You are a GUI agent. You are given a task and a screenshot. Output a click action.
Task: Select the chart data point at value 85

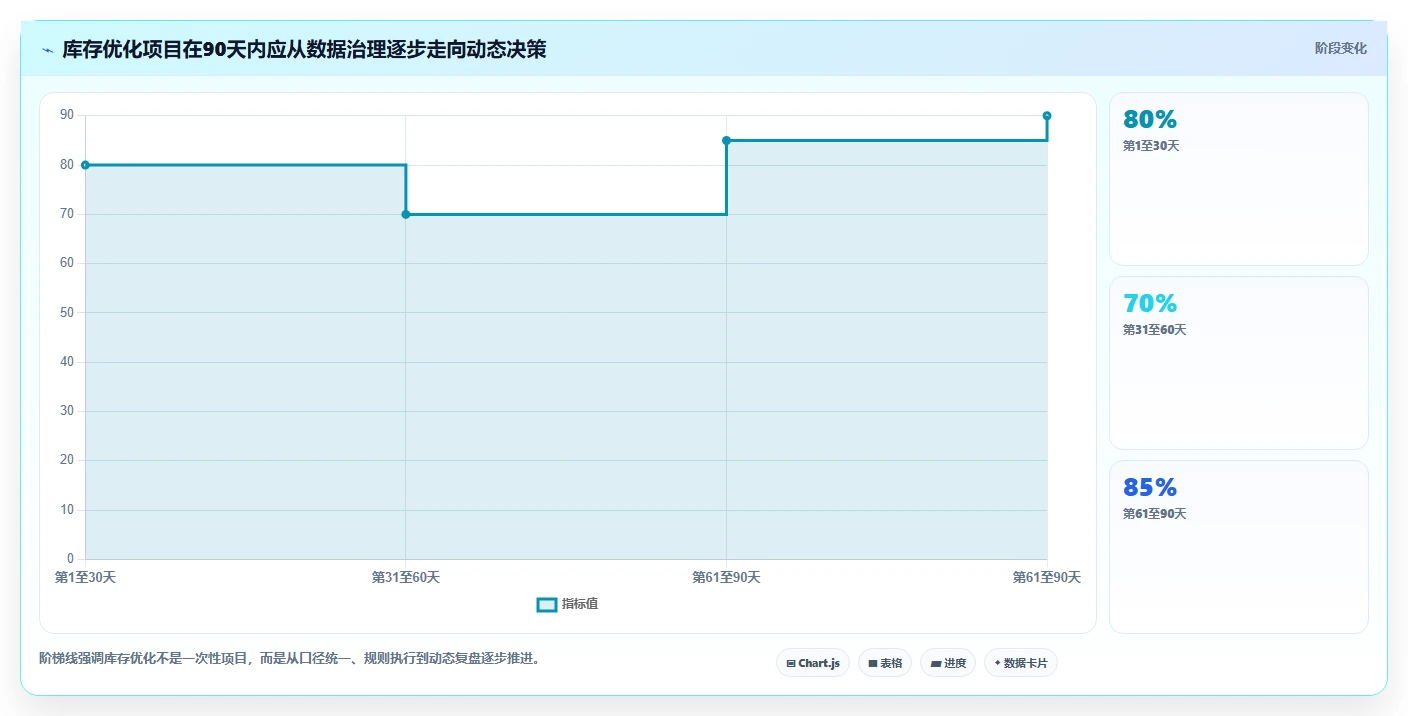point(726,140)
